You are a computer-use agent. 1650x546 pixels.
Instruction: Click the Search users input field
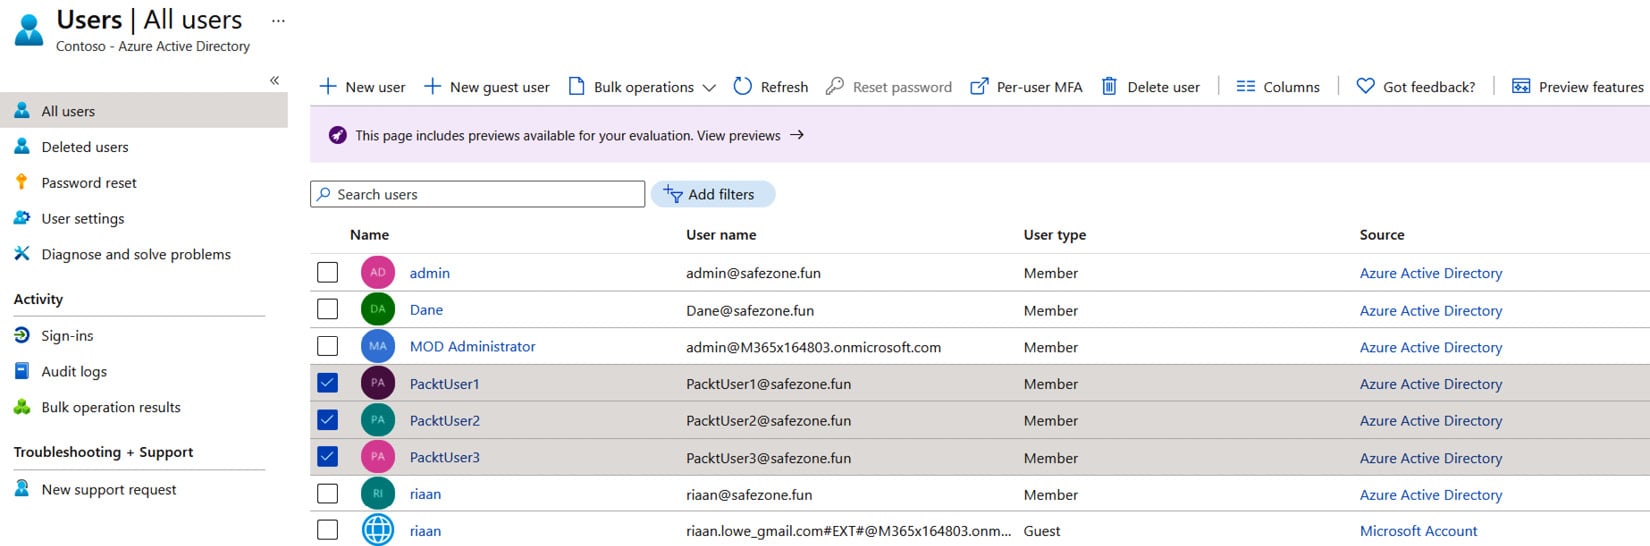[478, 194]
